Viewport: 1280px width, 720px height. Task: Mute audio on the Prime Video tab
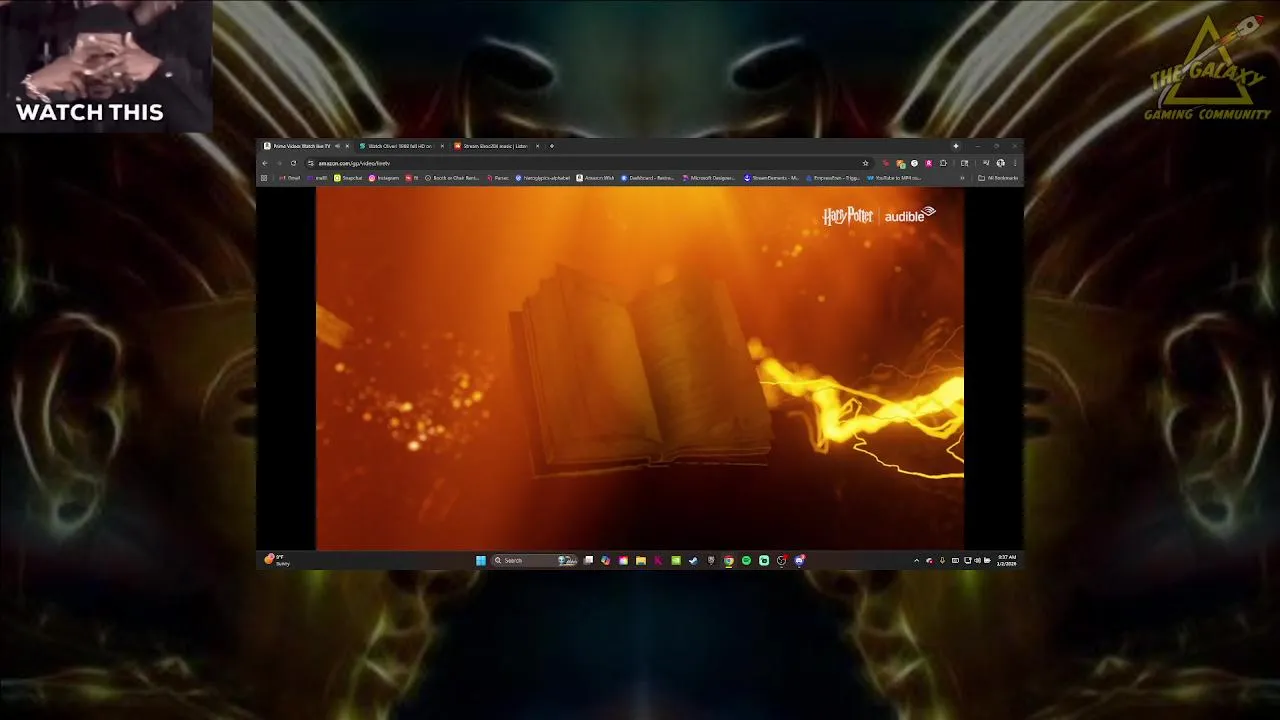(337, 146)
